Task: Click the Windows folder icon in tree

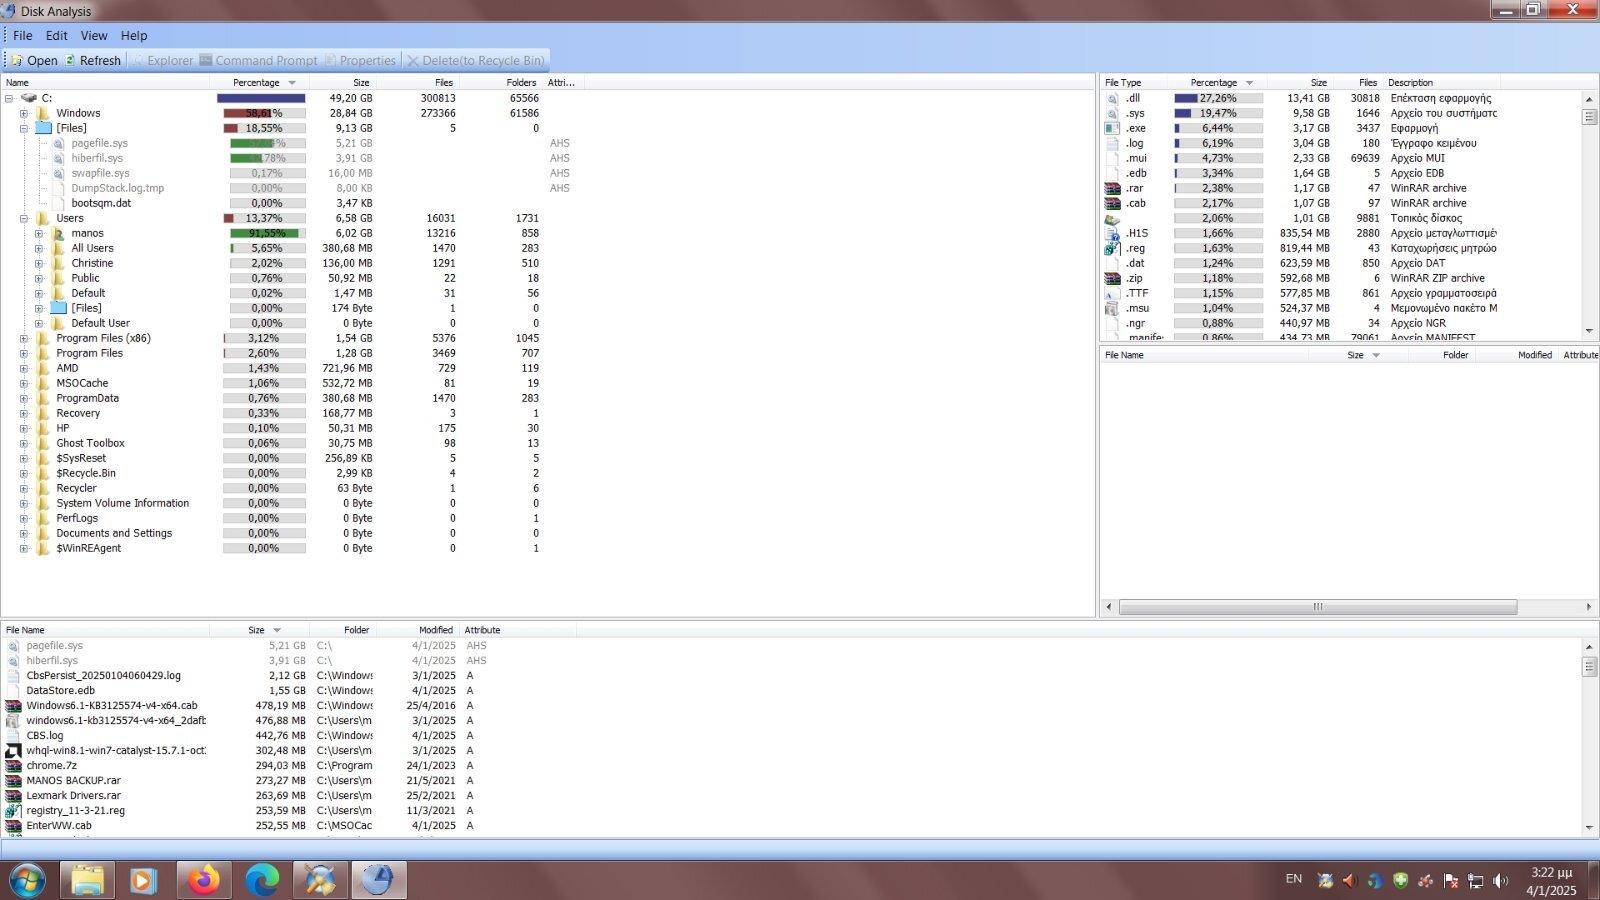Action: [x=43, y=113]
